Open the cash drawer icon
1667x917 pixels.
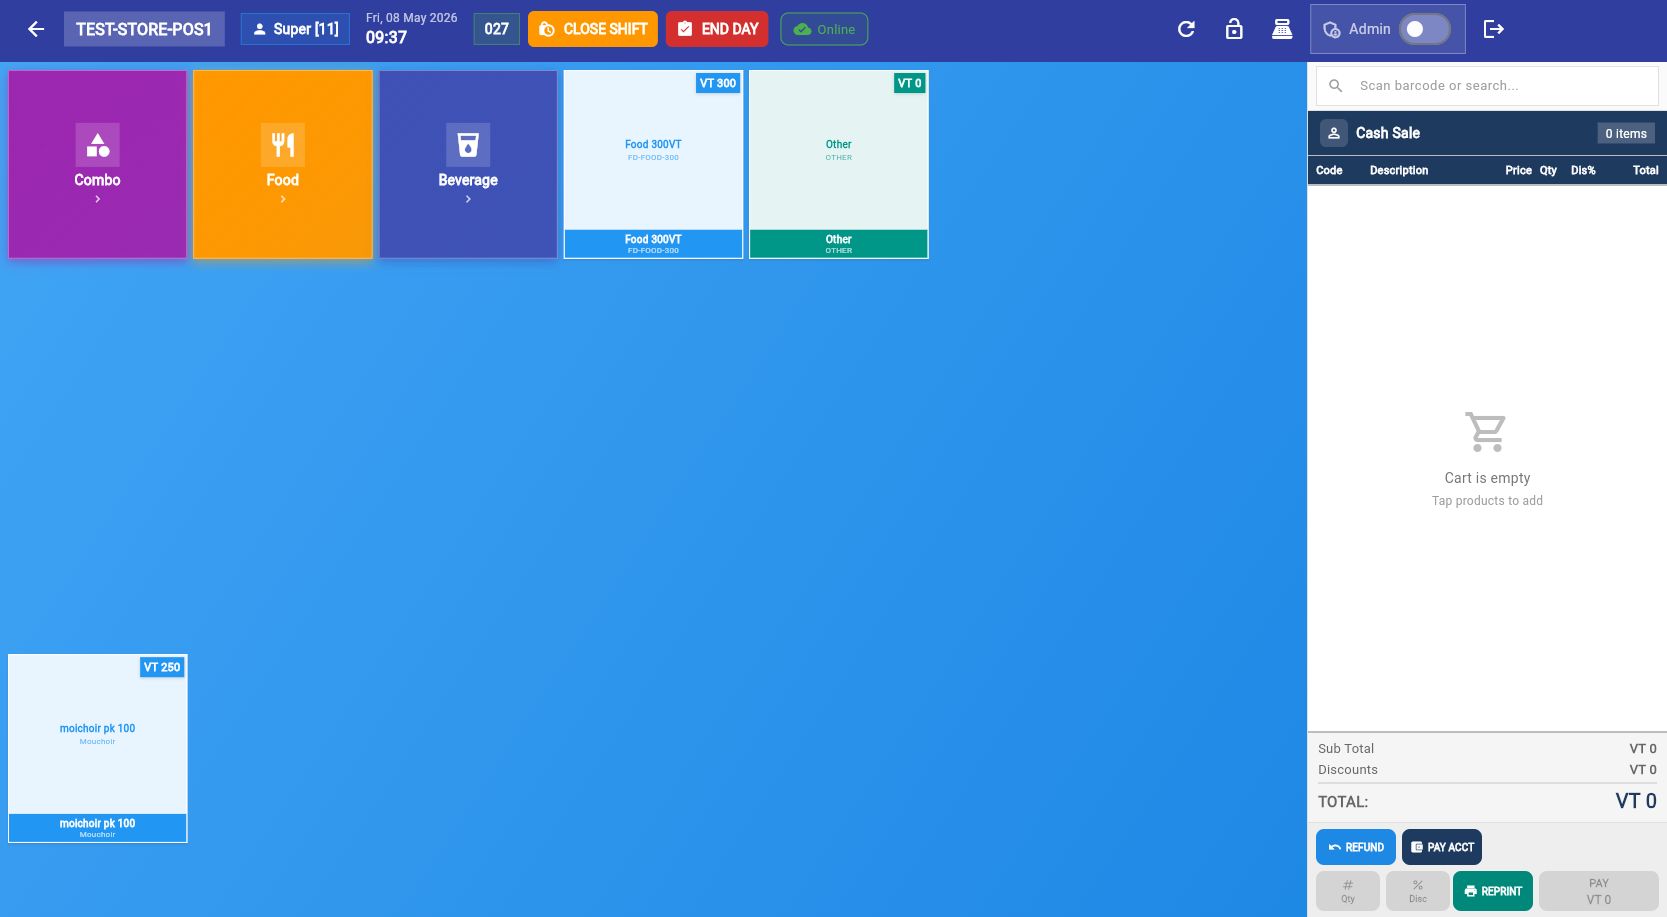(1282, 29)
